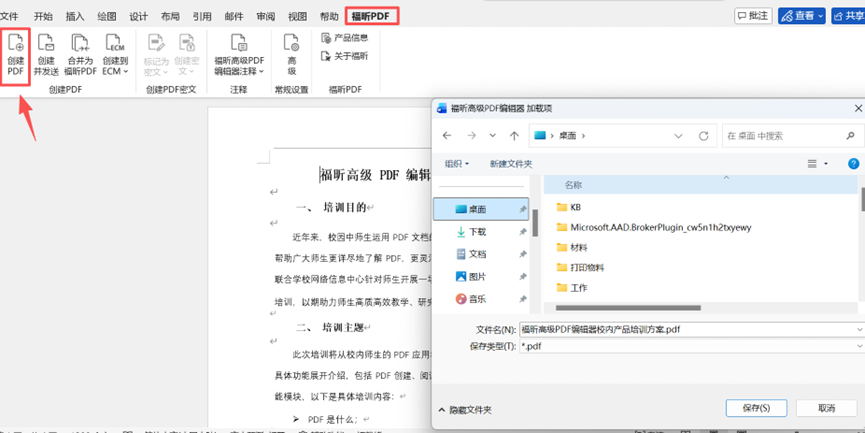Collapse folders with 隐藏文件夹 toggle
This screenshot has height=433, width=865.
click(x=465, y=409)
